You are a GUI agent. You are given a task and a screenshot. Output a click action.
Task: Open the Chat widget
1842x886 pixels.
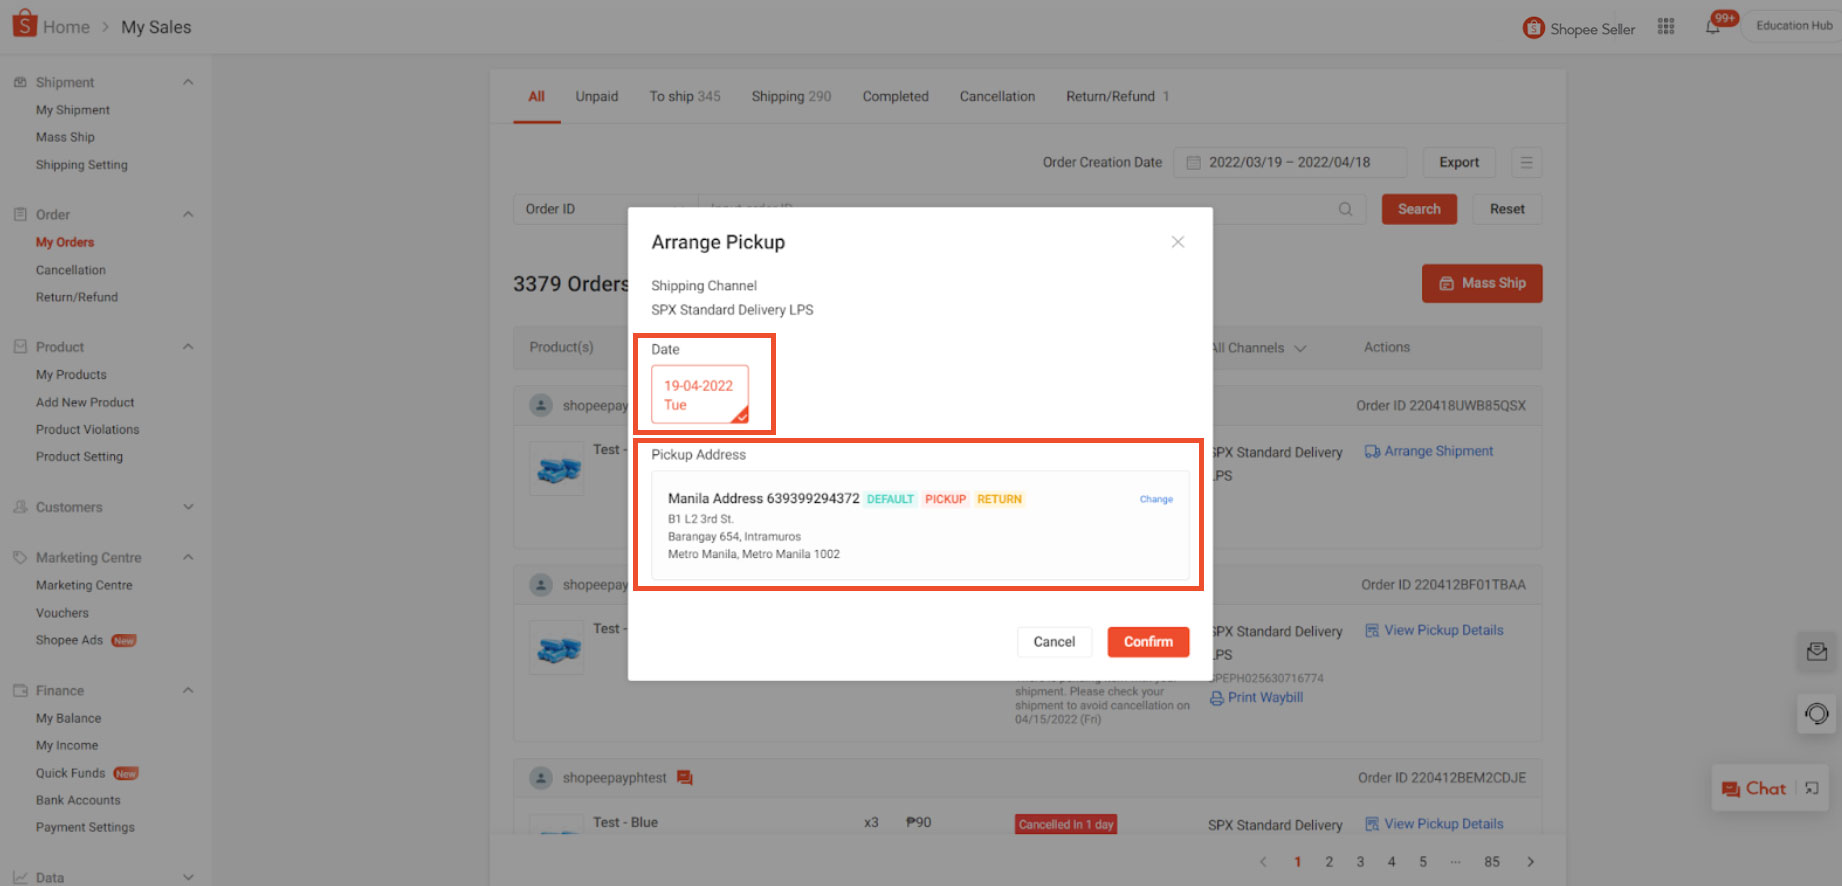pos(1755,788)
